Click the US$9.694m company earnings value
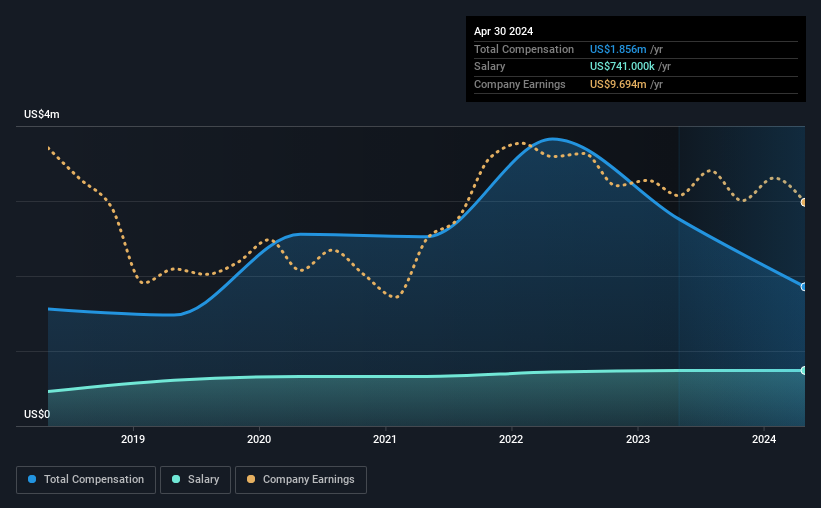This screenshot has width=821, height=508. coord(618,84)
